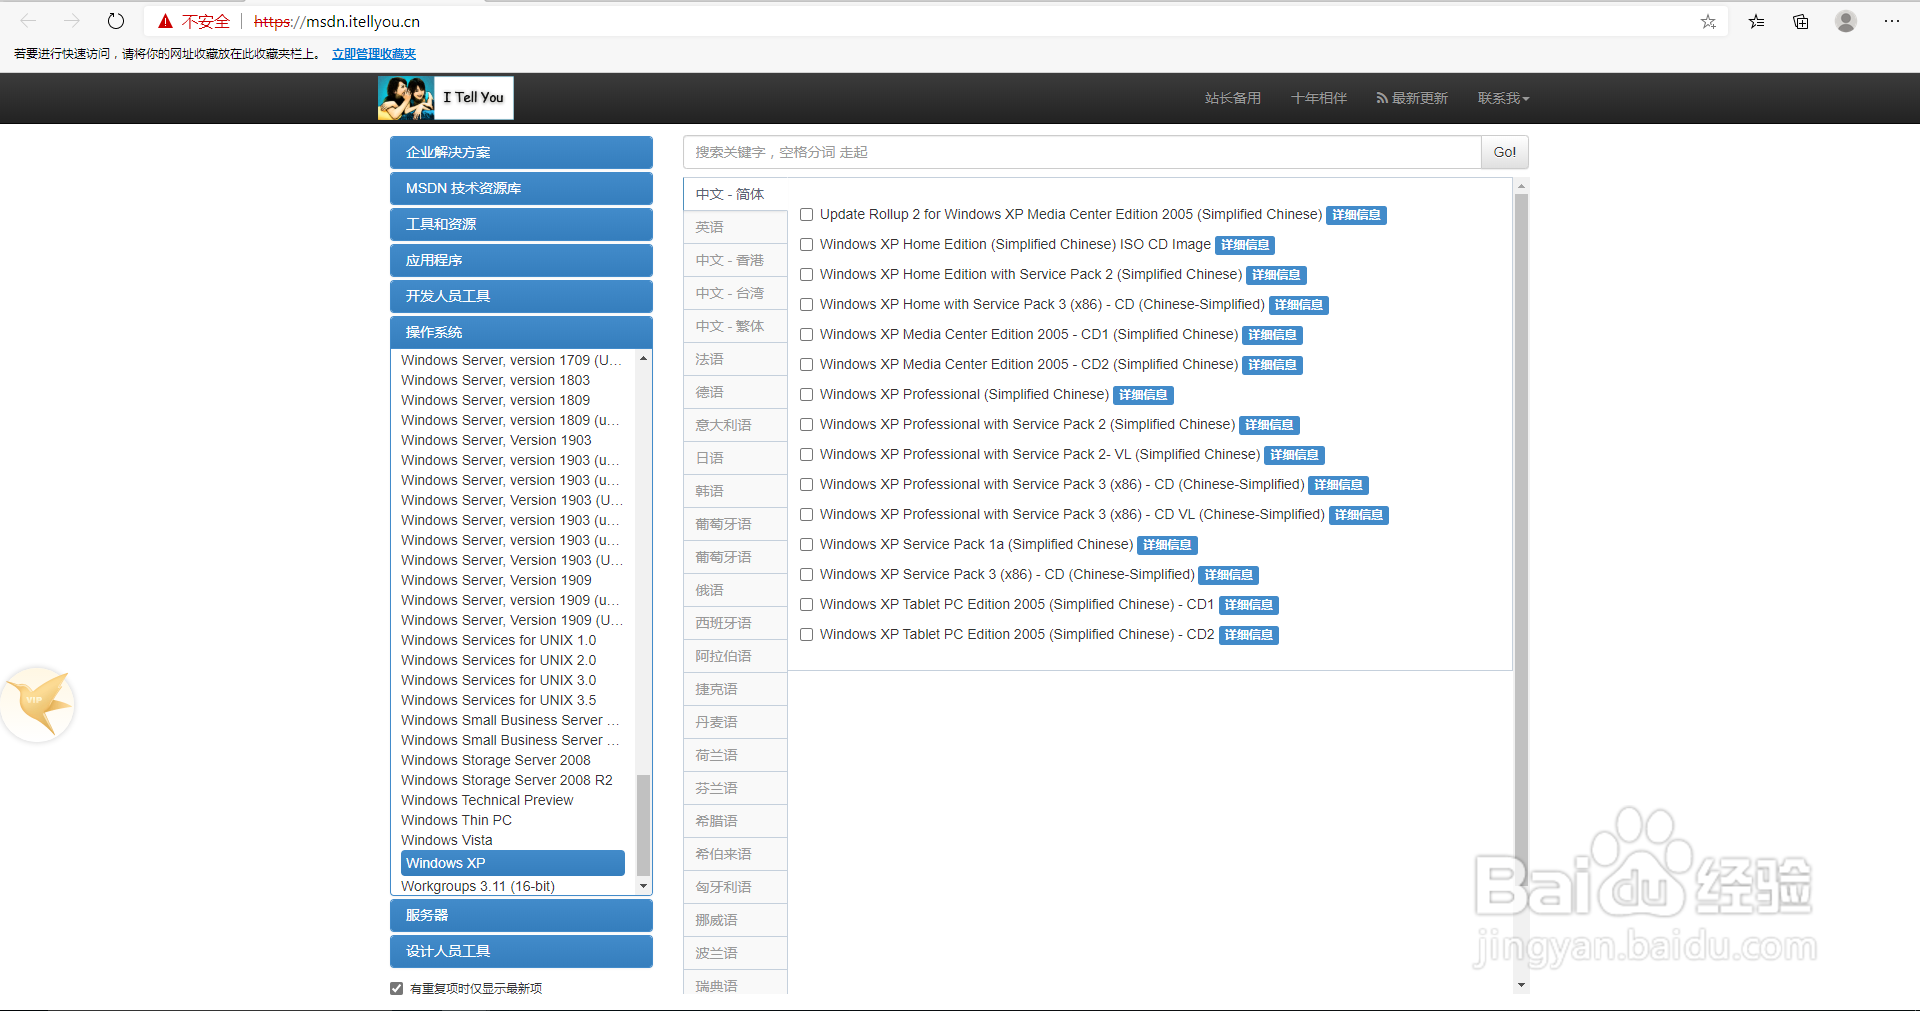1920x1011 pixels.
Task: Open 最新更新 RSS feed link
Action: pos(1412,98)
